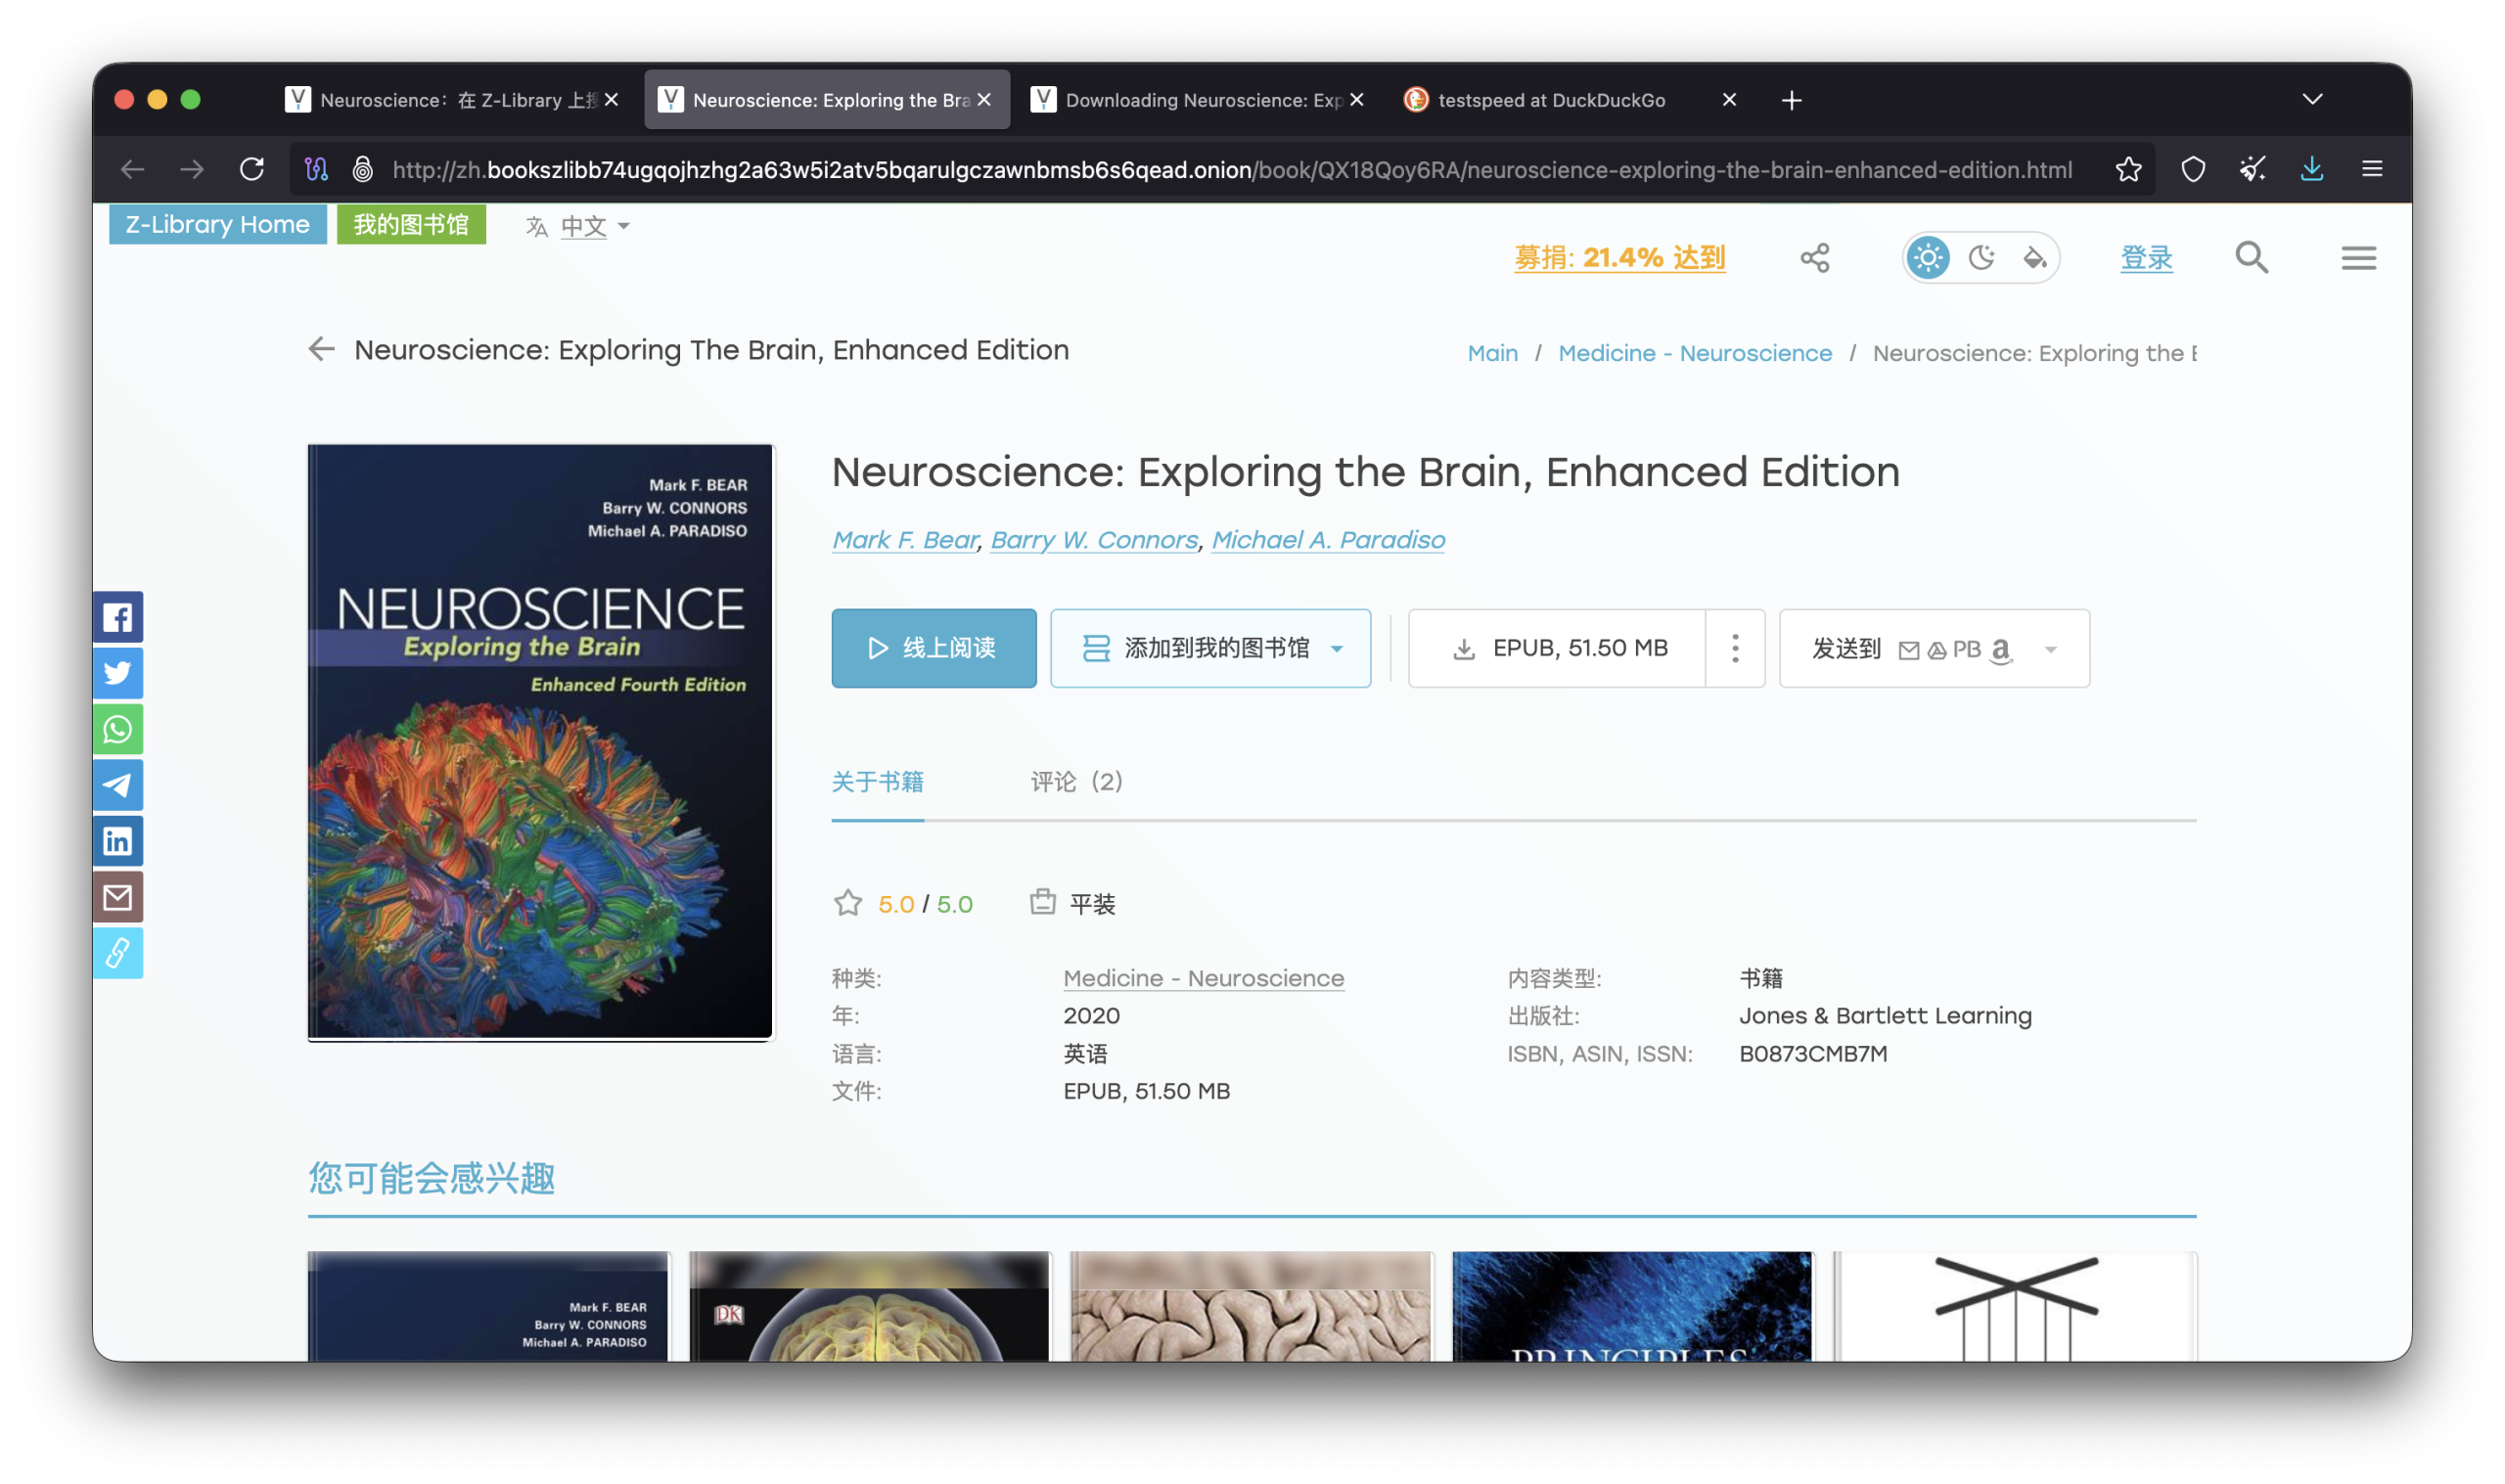The width and height of the screenshot is (2505, 1484).
Task: Share the book on Facebook
Action: [x=117, y=617]
